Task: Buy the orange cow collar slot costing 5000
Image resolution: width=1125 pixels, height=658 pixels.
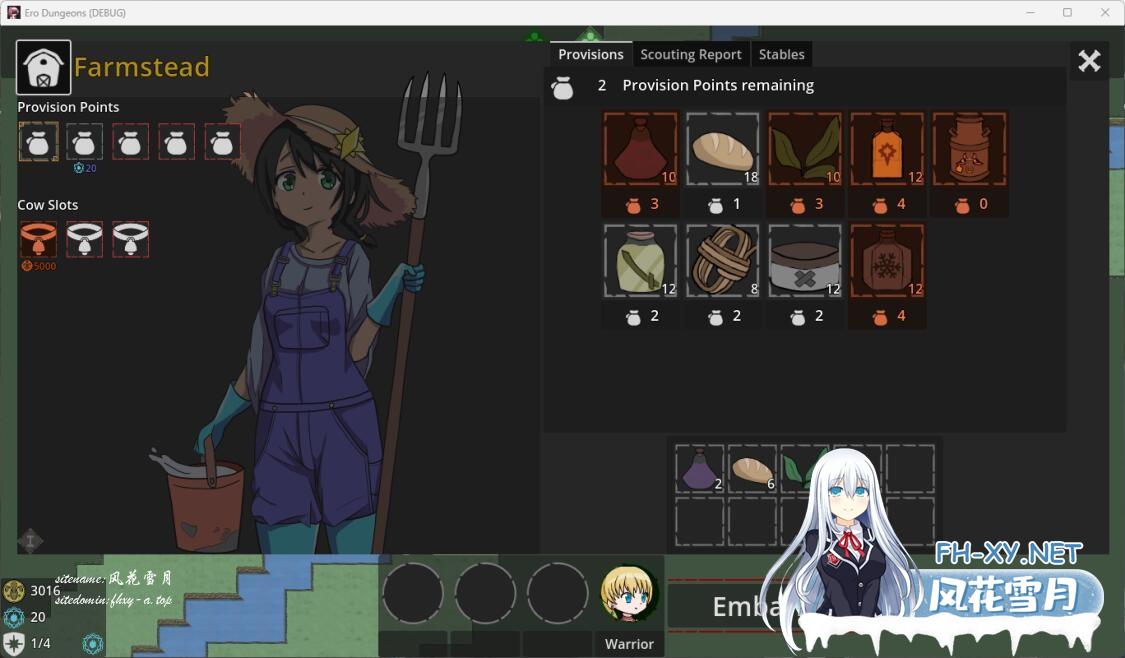Action: coord(38,239)
